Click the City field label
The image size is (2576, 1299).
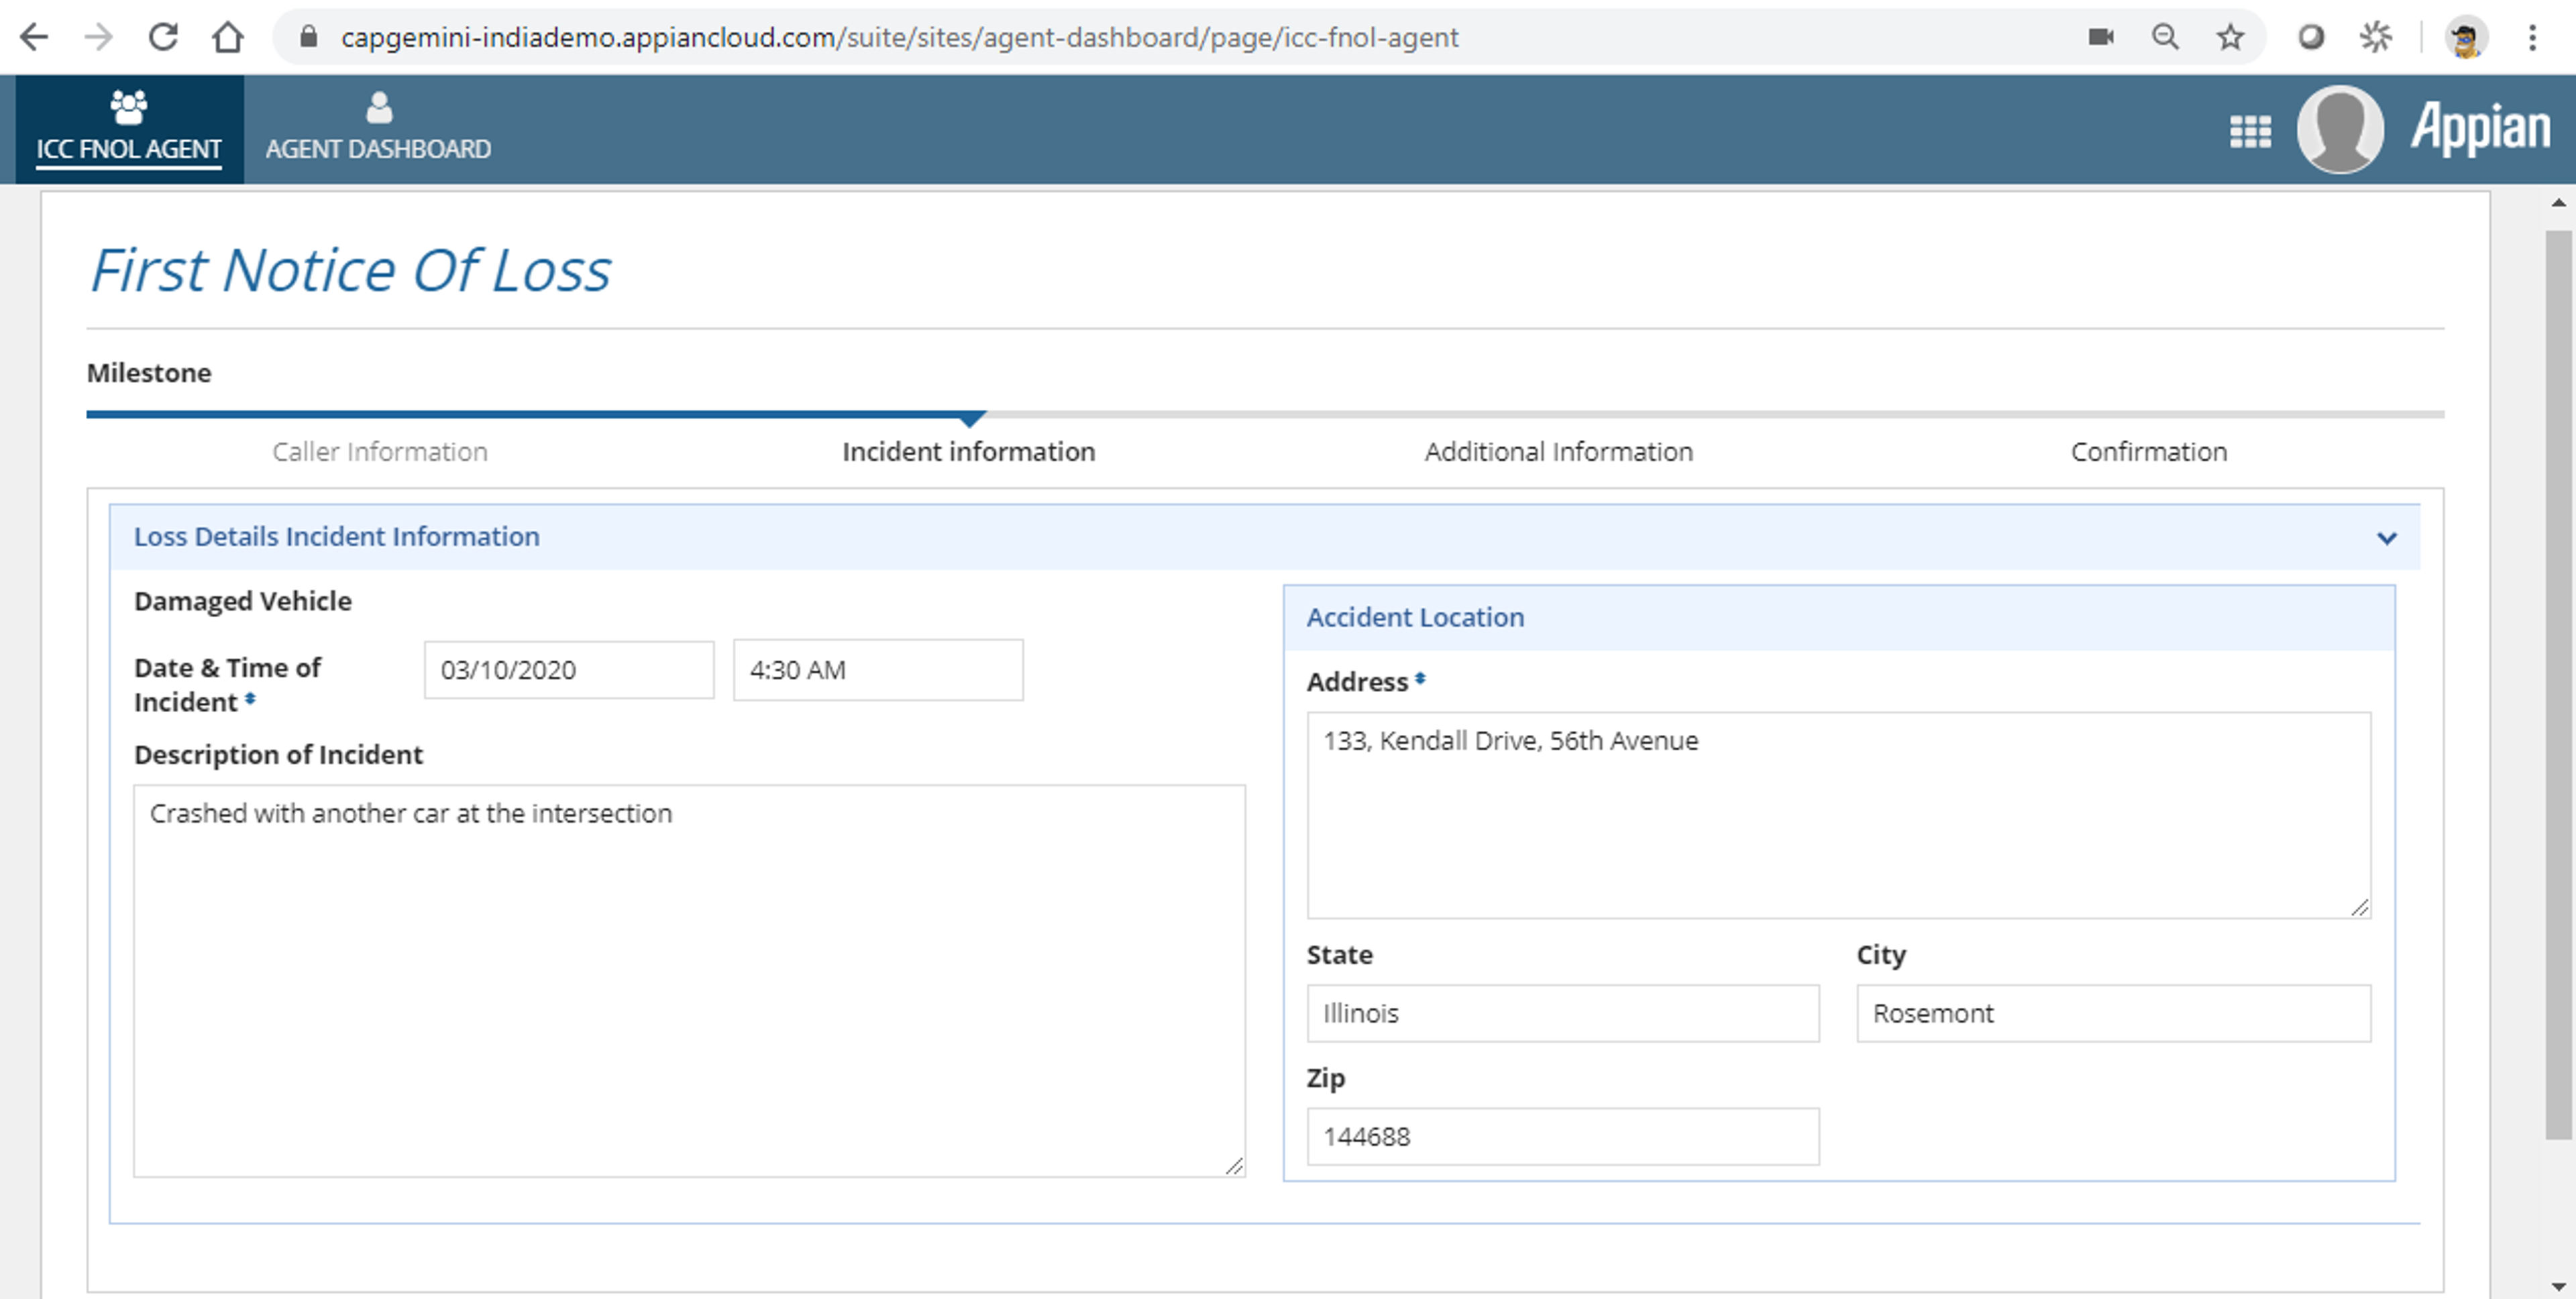pyautogui.click(x=1881, y=955)
